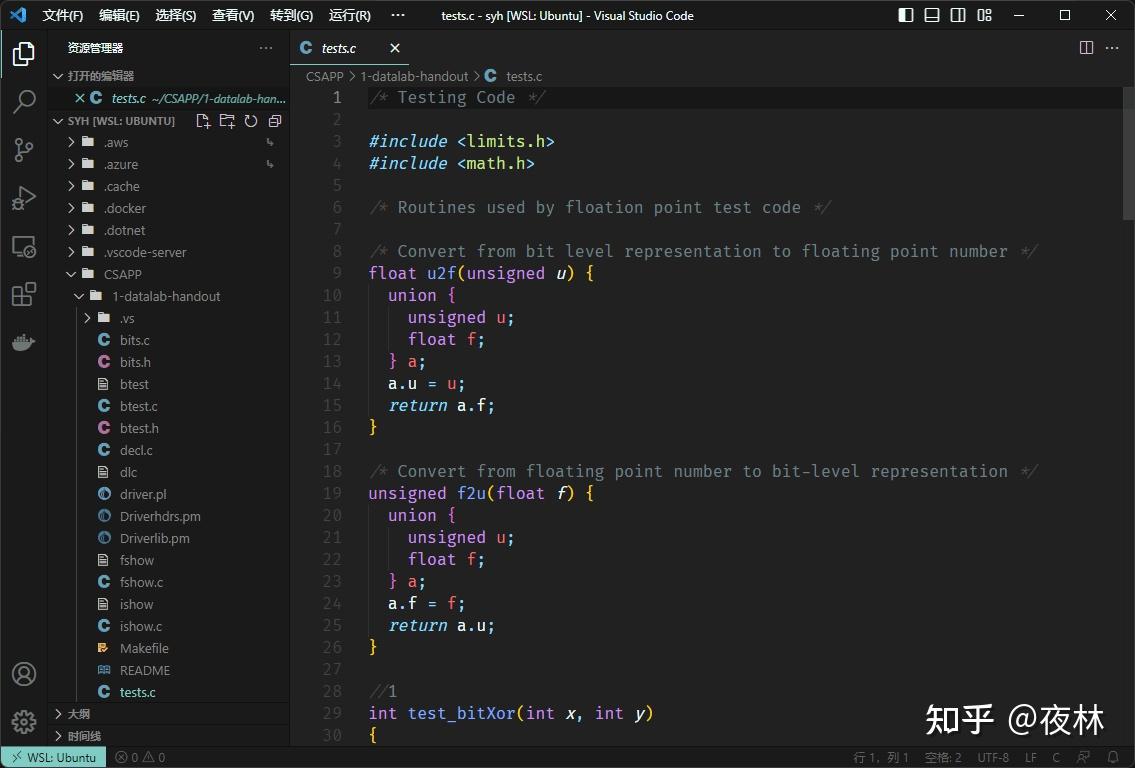Open the Search view in activity bar
1135x768 pixels.
pyautogui.click(x=24, y=101)
